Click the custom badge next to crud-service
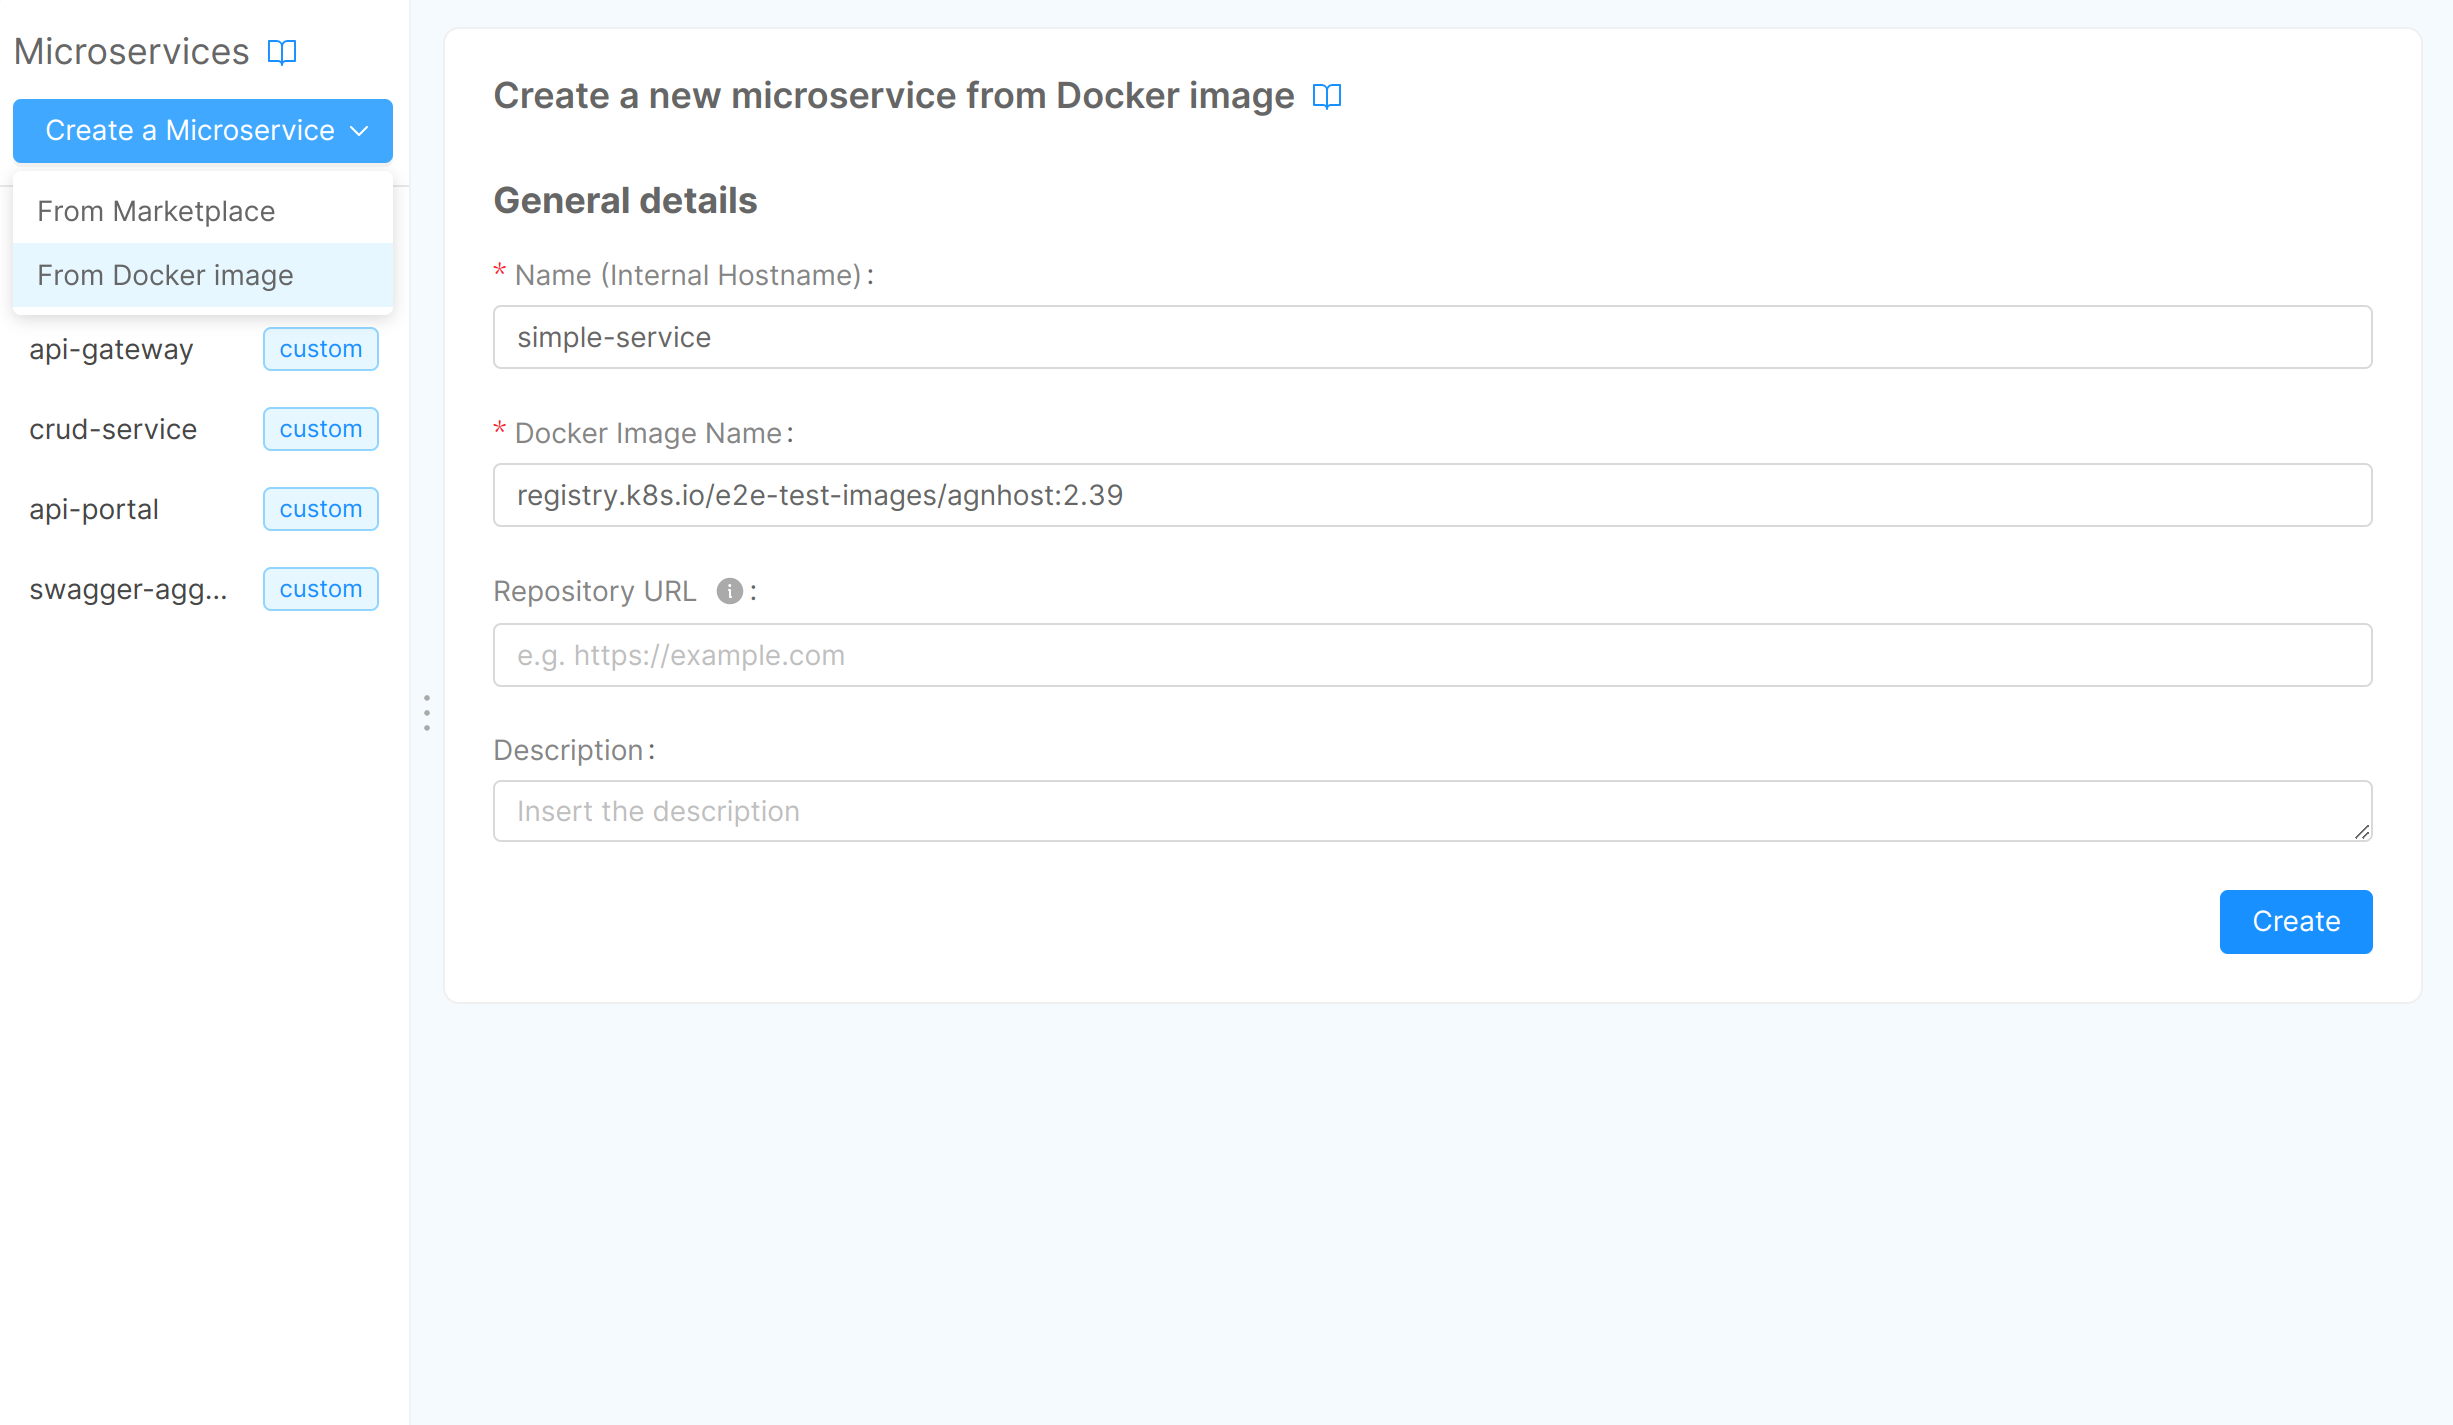This screenshot has width=2453, height=1425. coord(320,429)
